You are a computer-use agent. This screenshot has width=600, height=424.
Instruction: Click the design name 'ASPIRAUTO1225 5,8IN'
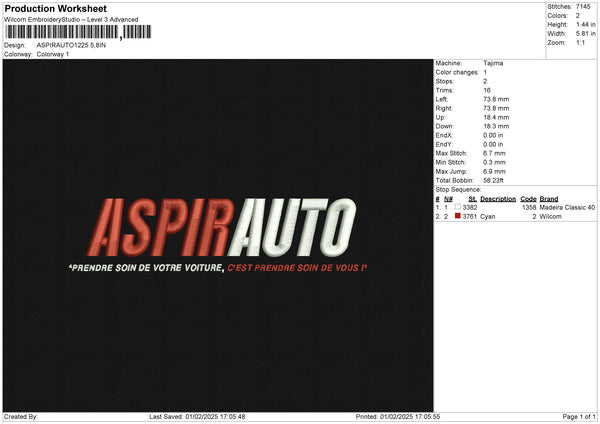(71, 45)
